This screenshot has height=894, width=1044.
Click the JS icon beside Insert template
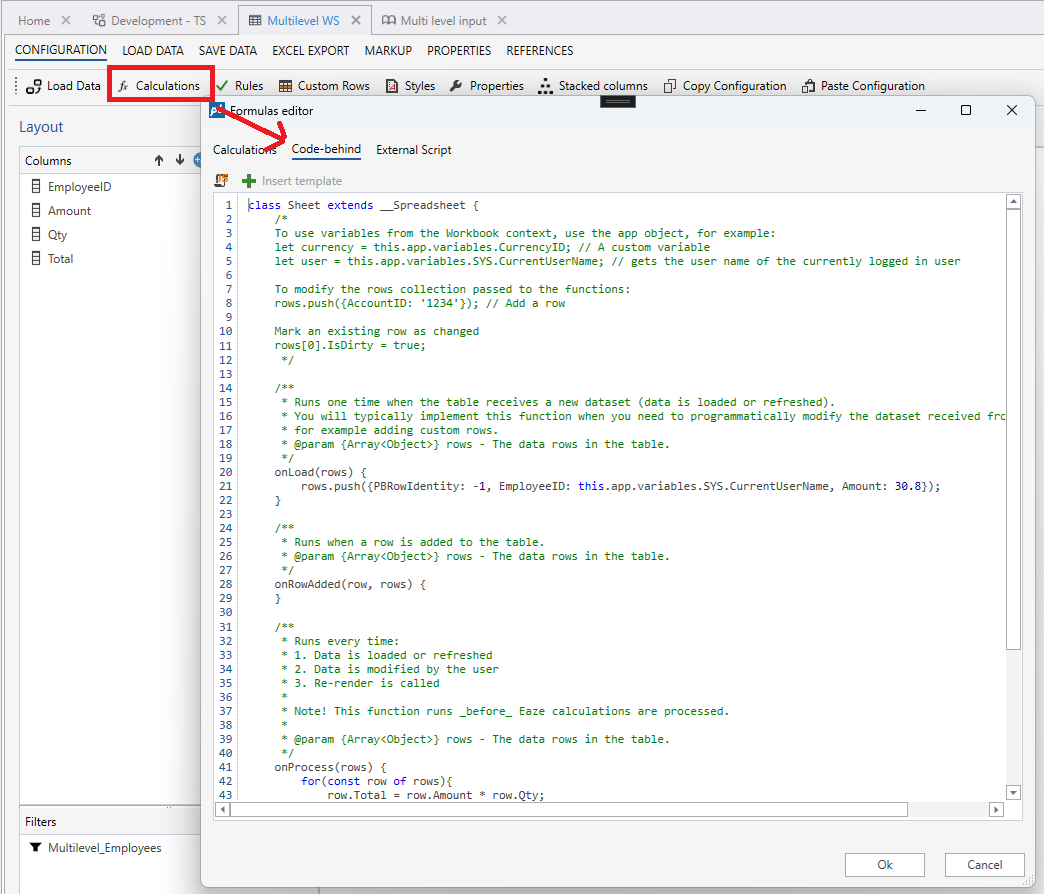pyautogui.click(x=221, y=180)
